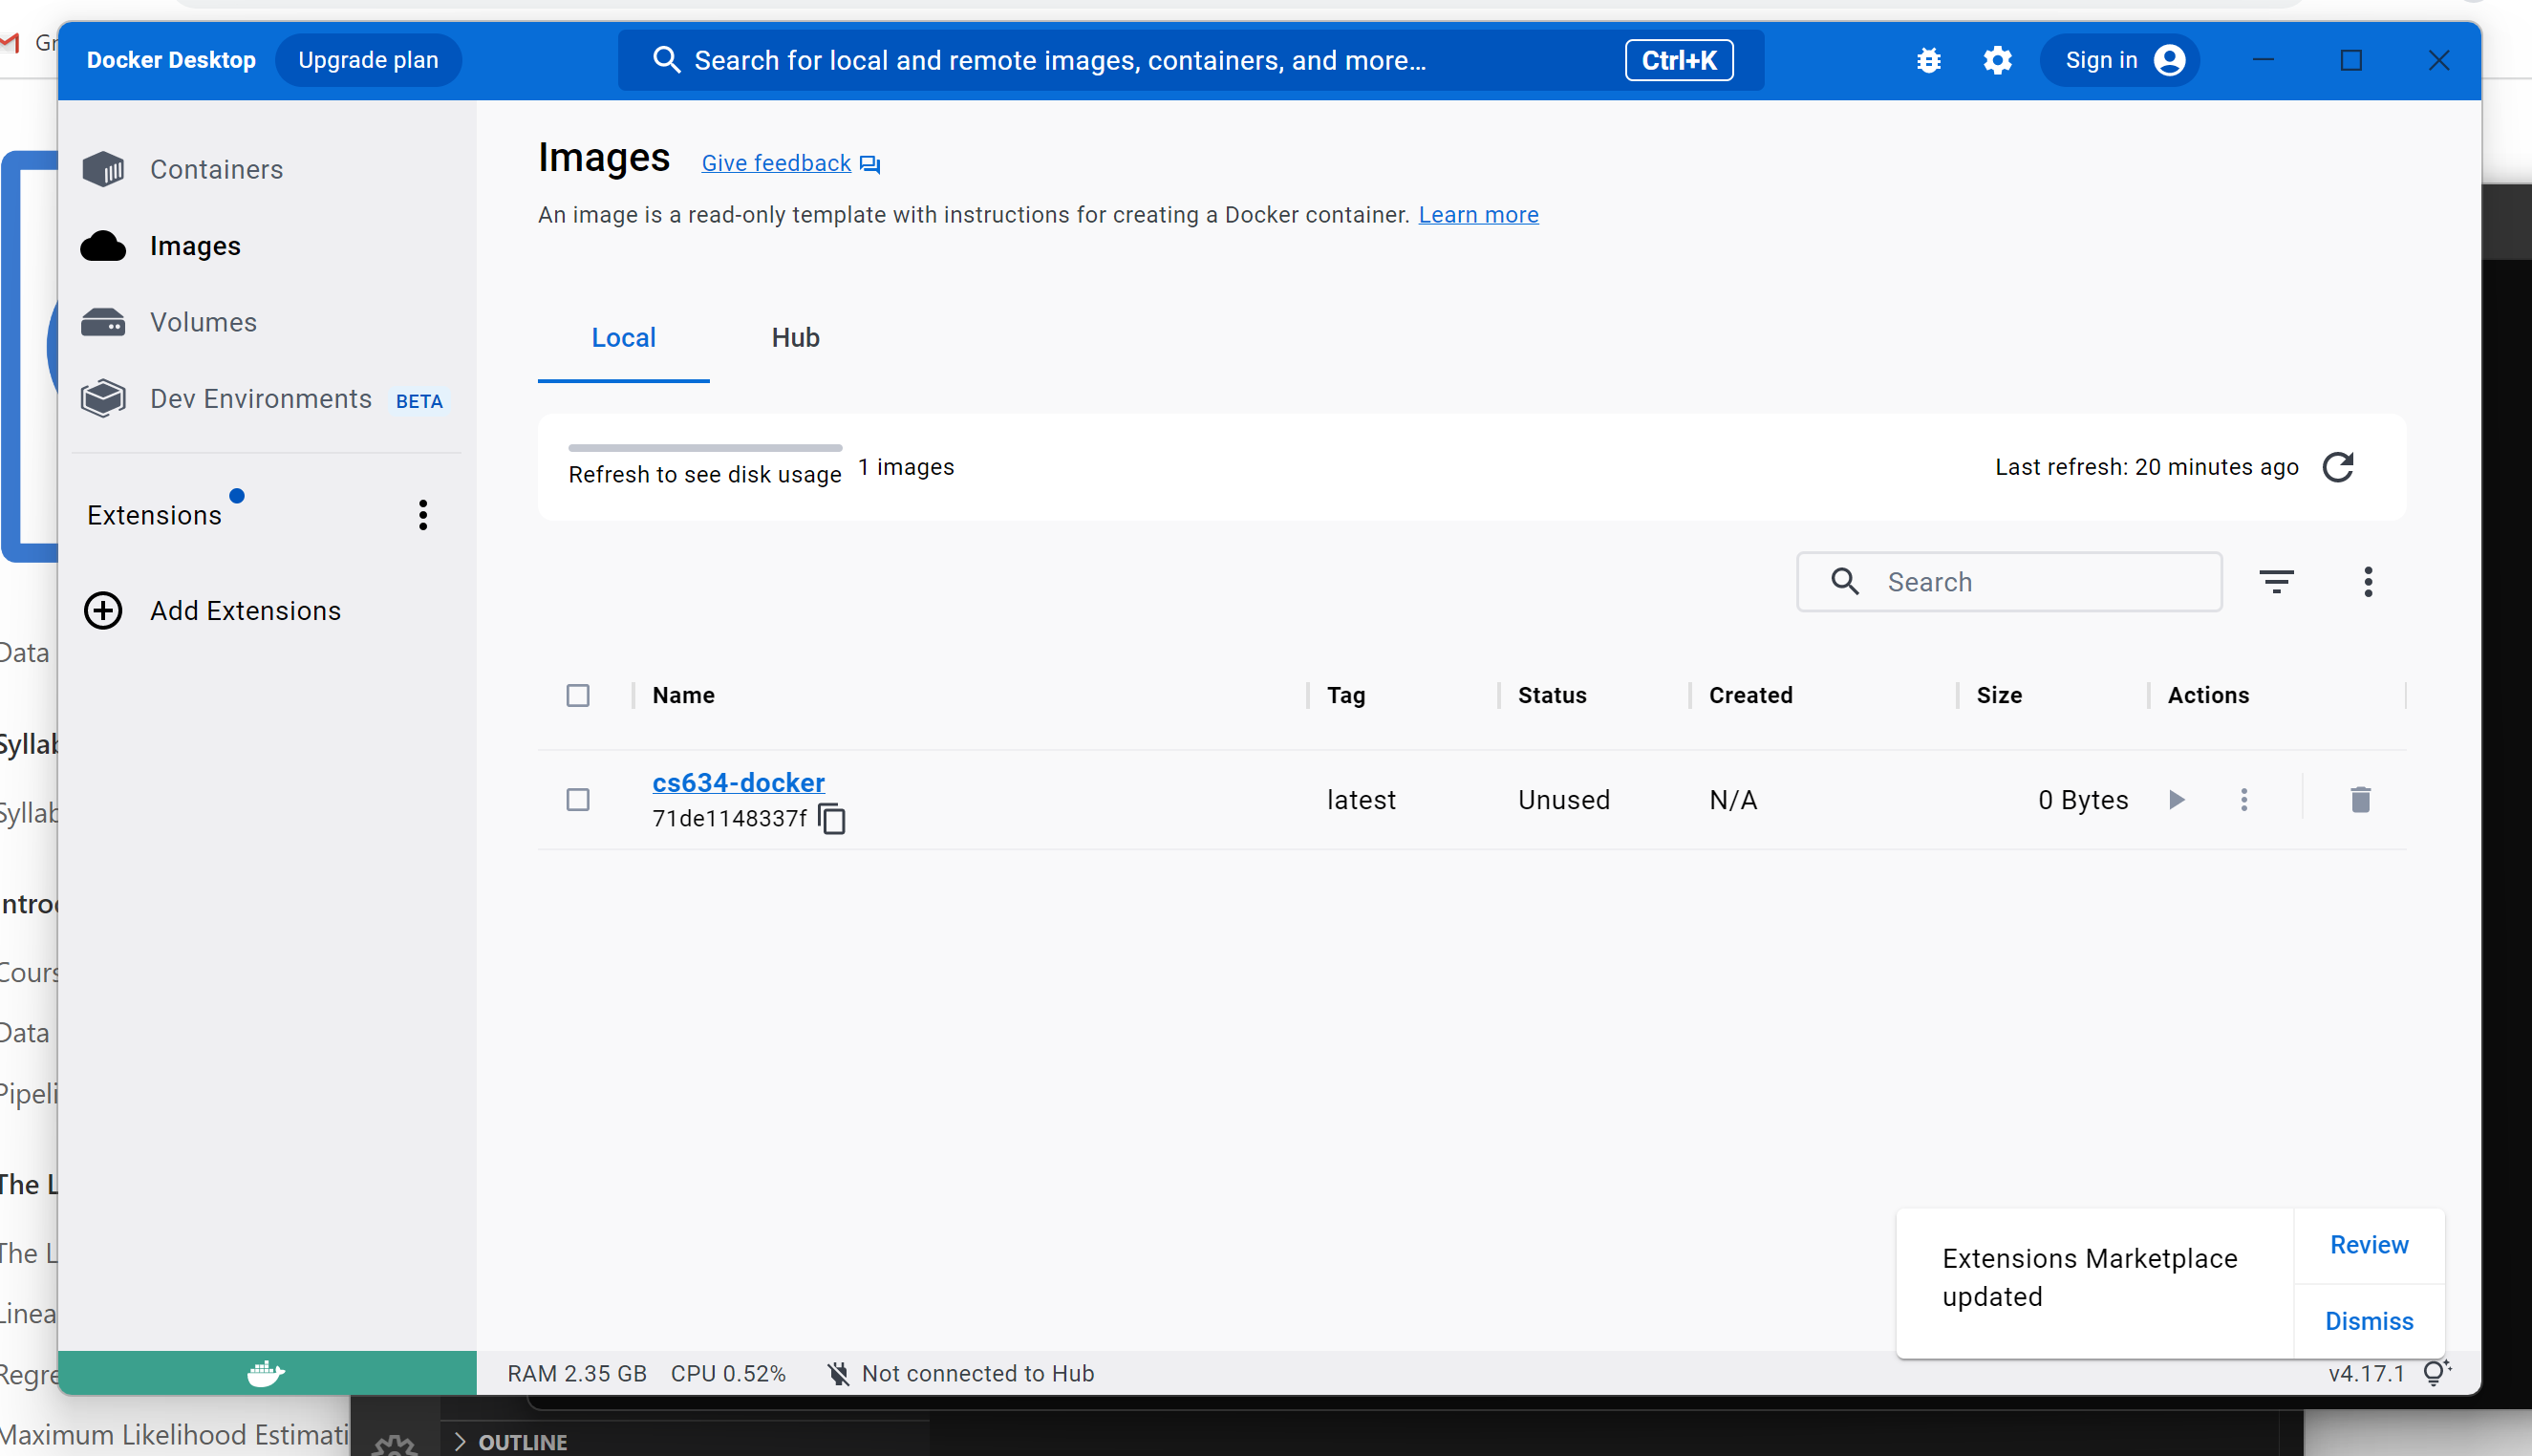This screenshot has height=1456, width=2532.
Task: Copy image ID 71de1148337f icon
Action: (x=832, y=819)
